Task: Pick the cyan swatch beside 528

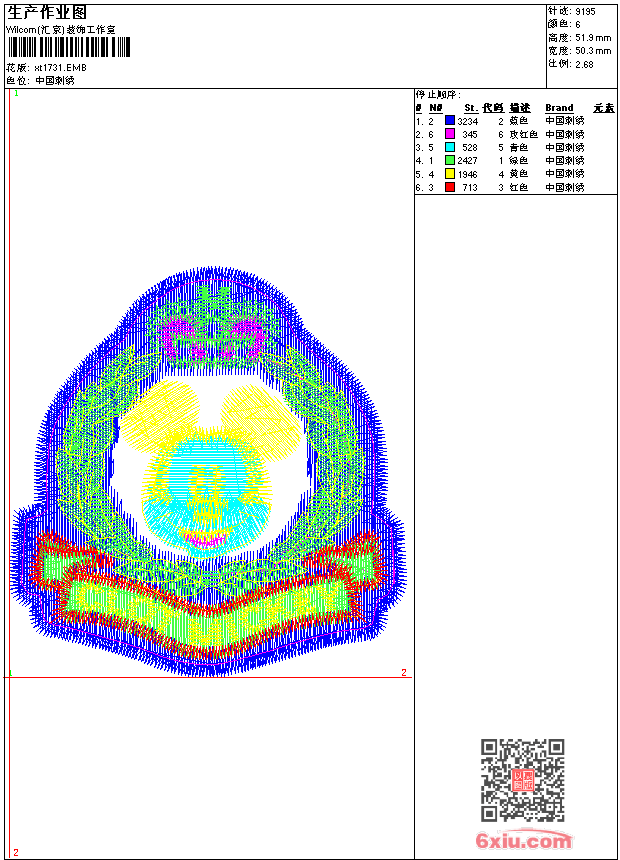Action: 450,147
